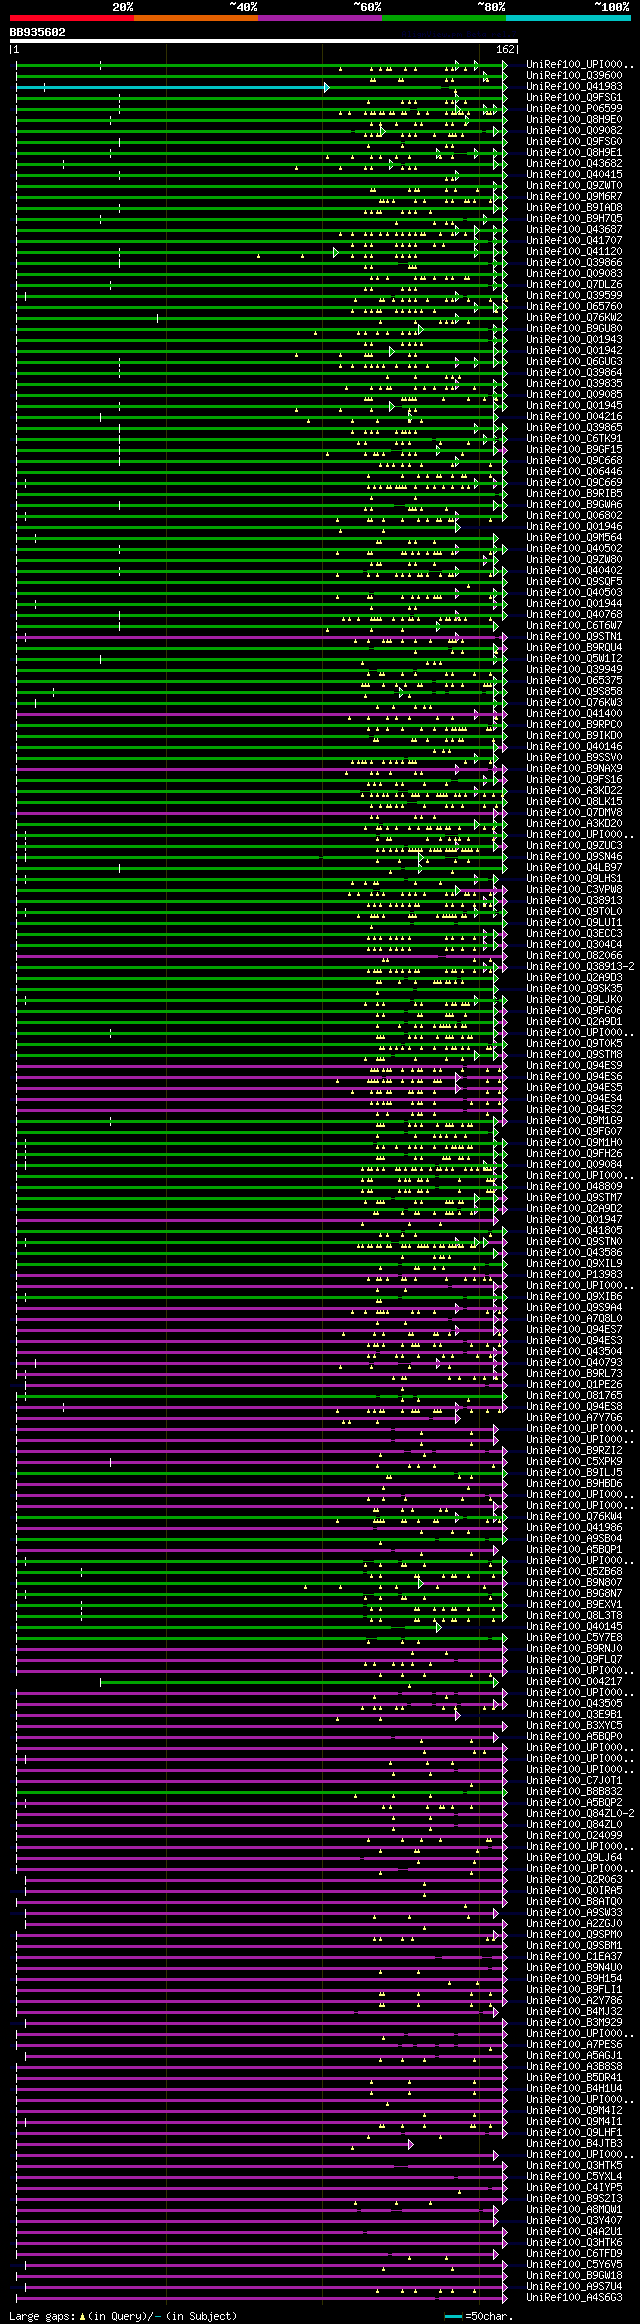Click the cyan =50char. scale legend bar
Image resolution: width=640 pixels, height=2324 pixels.
tap(454, 2316)
